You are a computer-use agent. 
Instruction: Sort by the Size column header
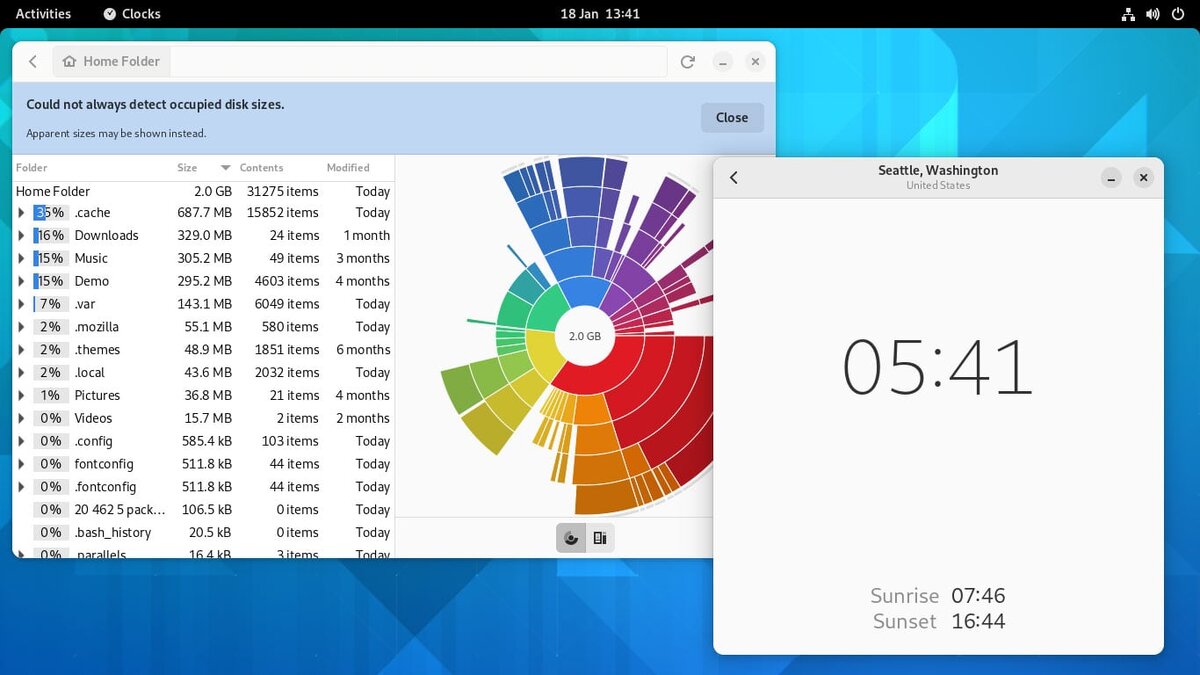[188, 168]
